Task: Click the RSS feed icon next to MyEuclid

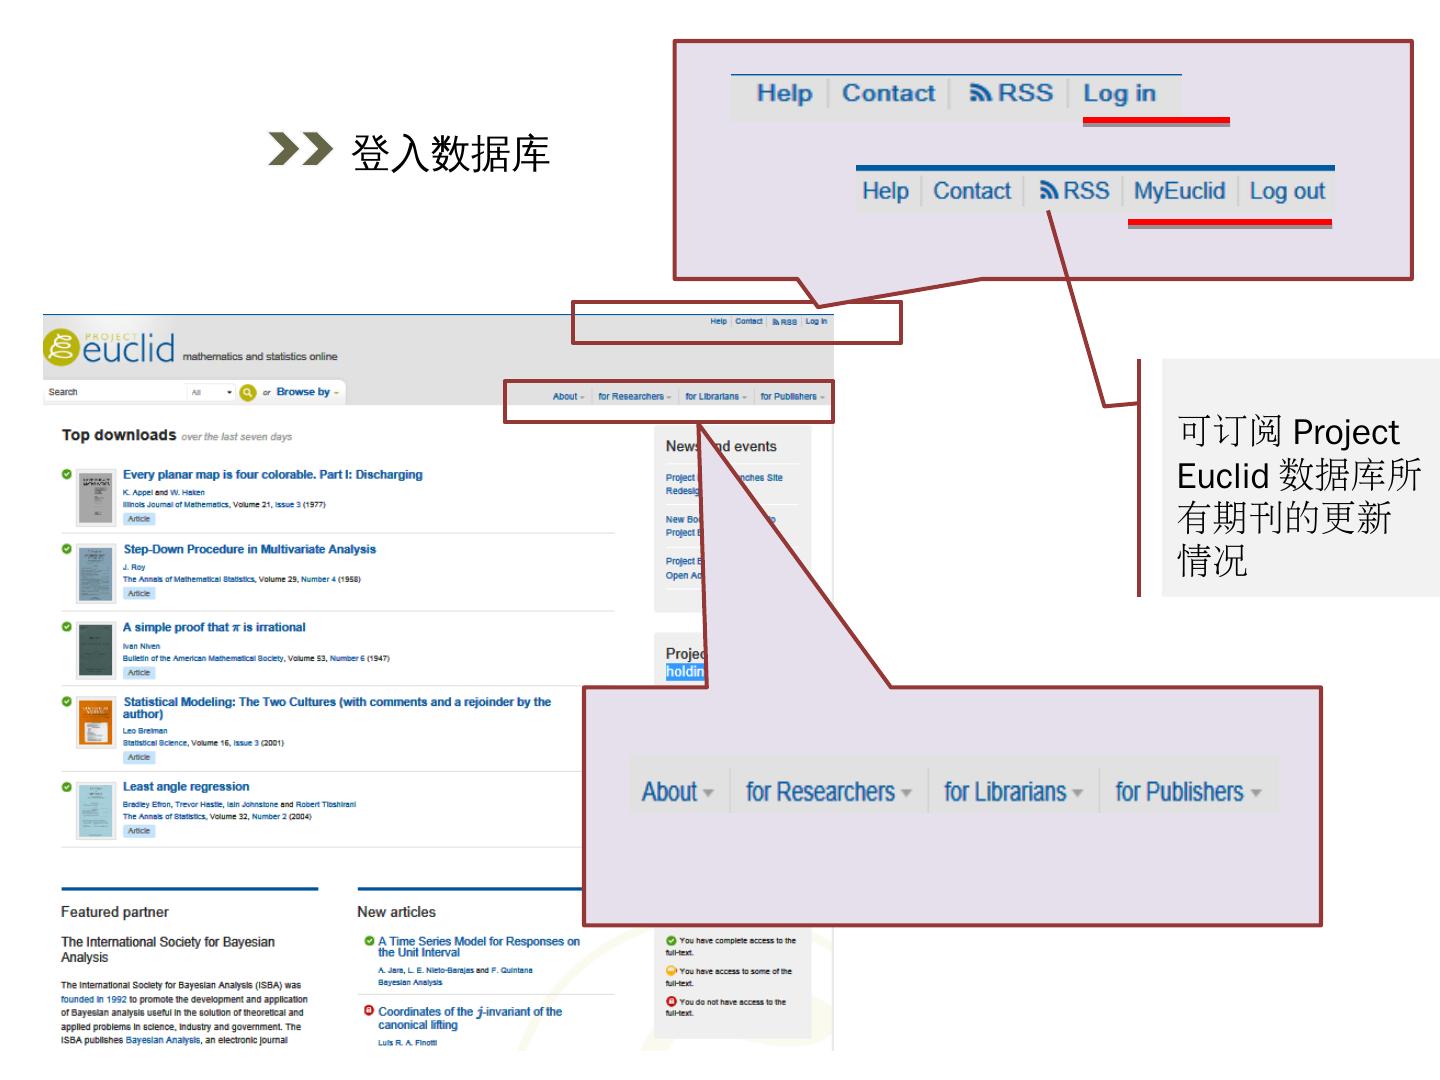Action: click(x=1048, y=191)
